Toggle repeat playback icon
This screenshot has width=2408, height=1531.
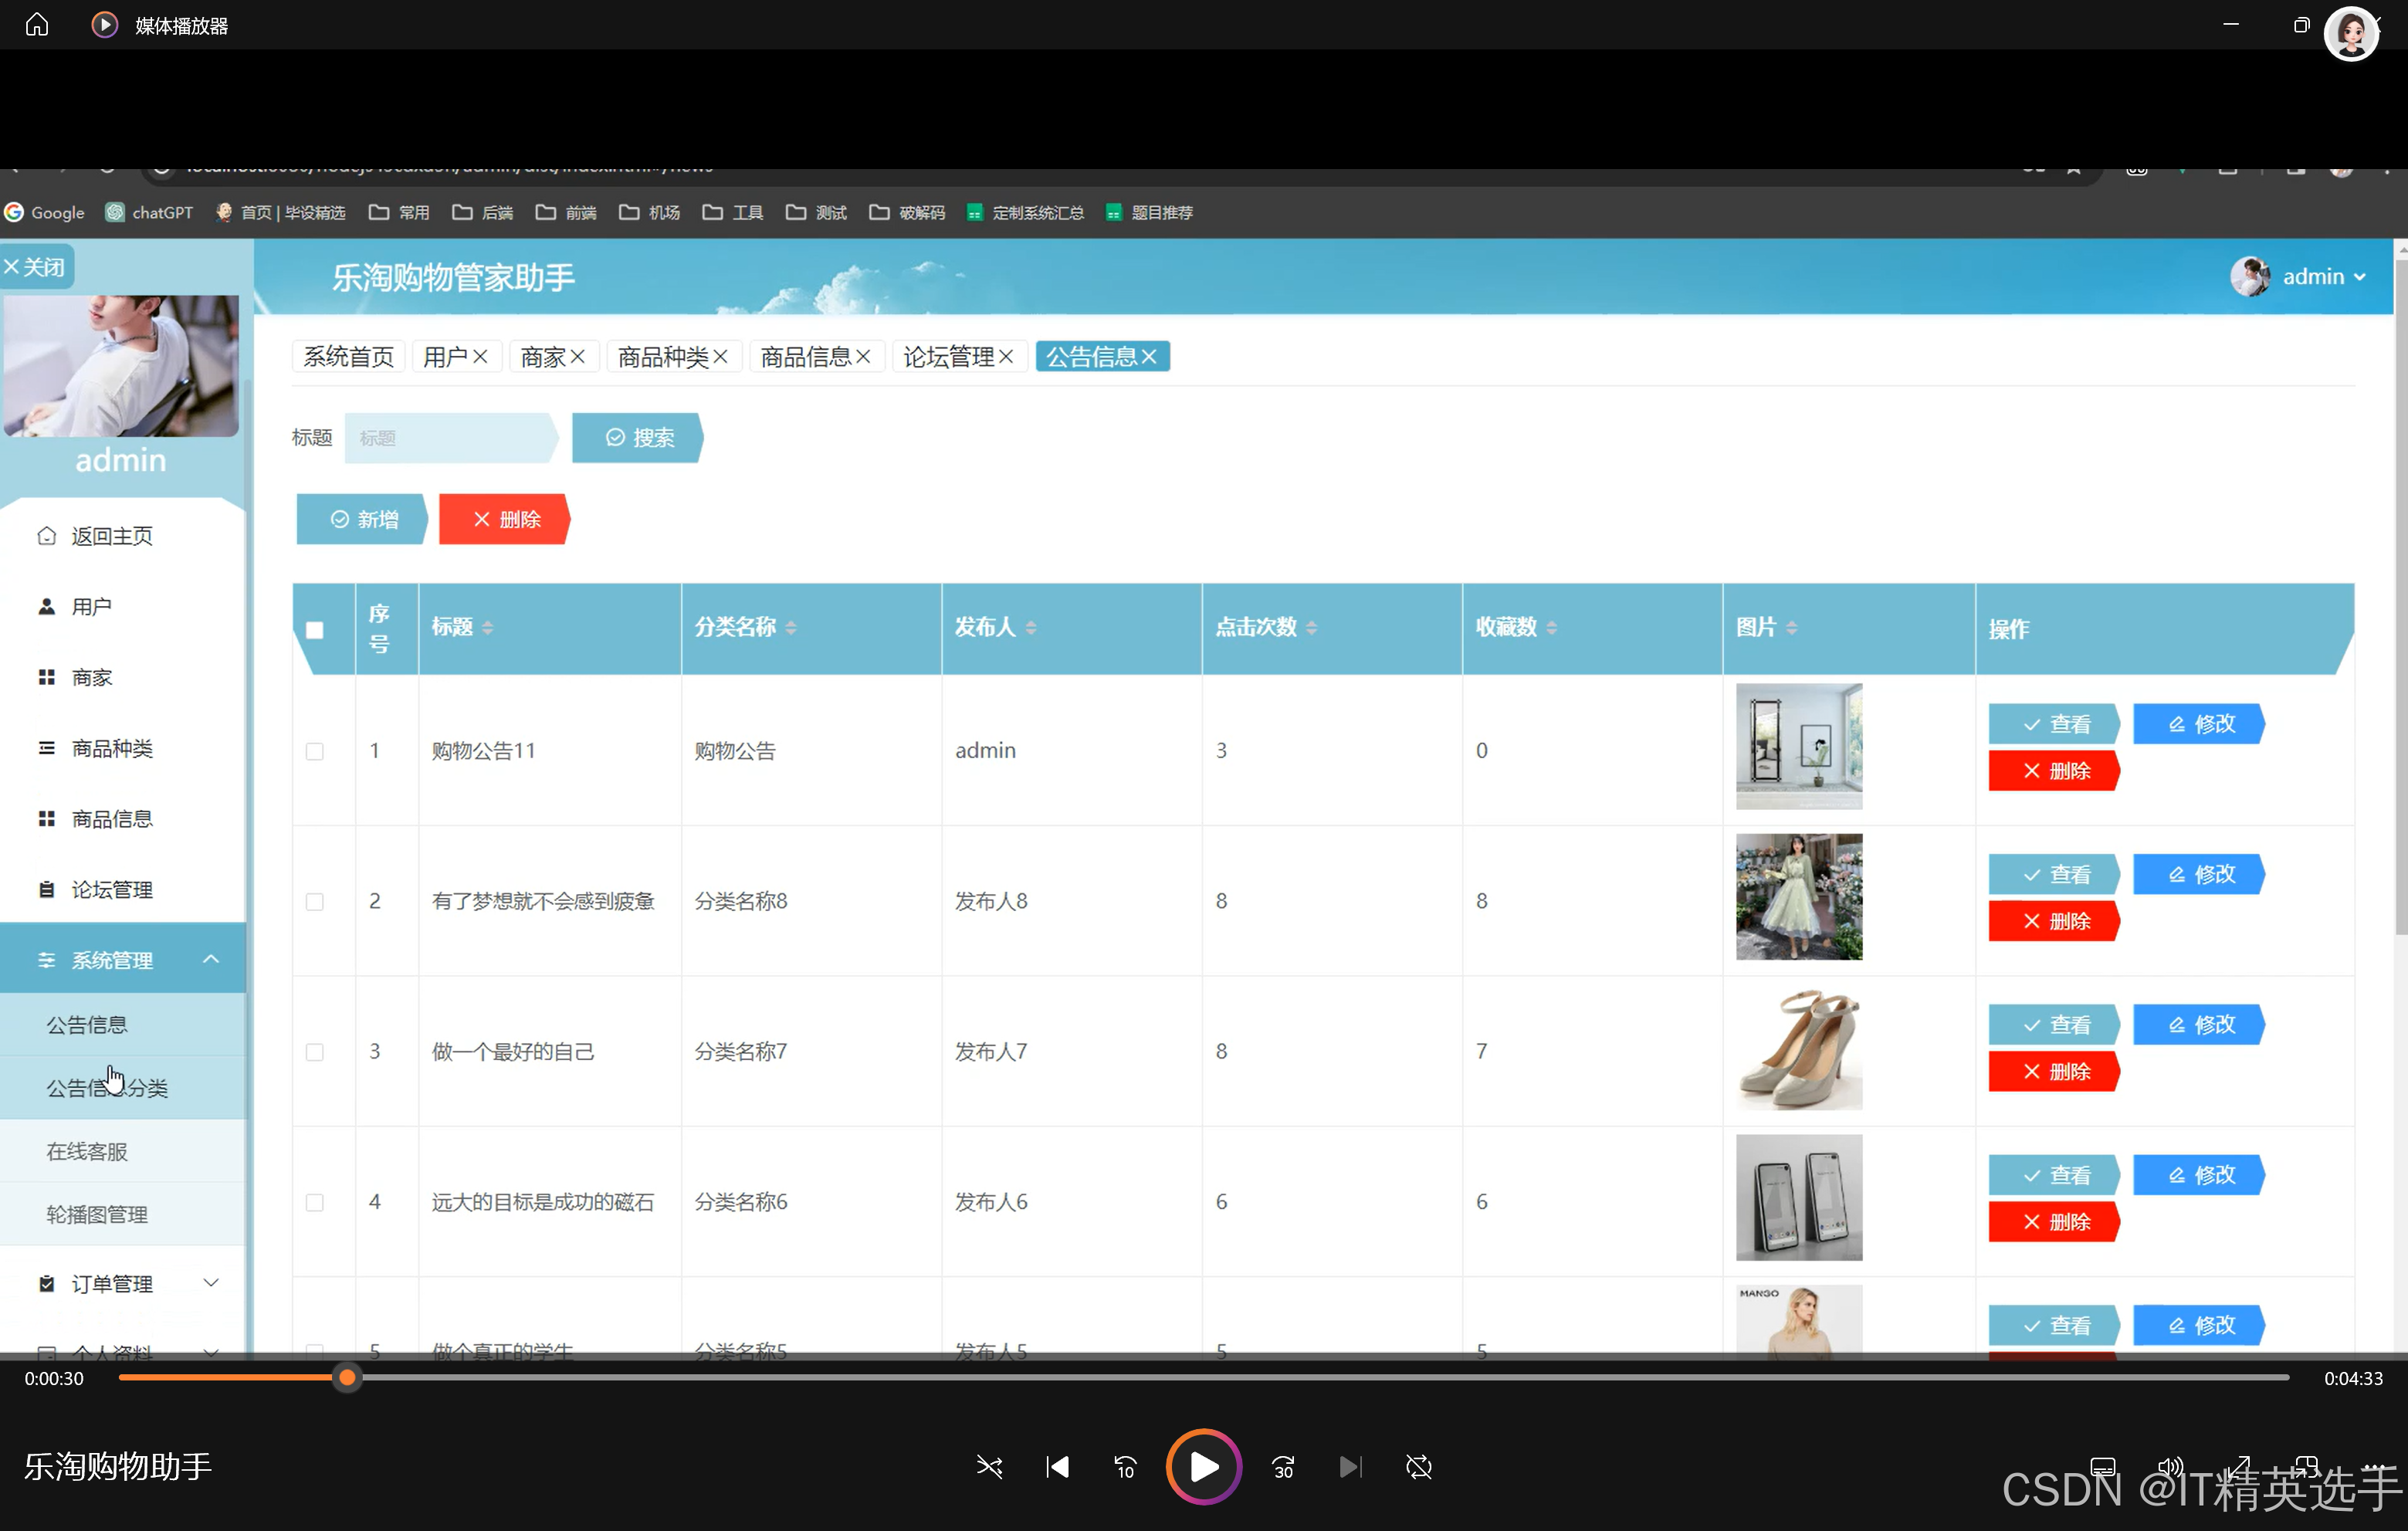click(1418, 1467)
